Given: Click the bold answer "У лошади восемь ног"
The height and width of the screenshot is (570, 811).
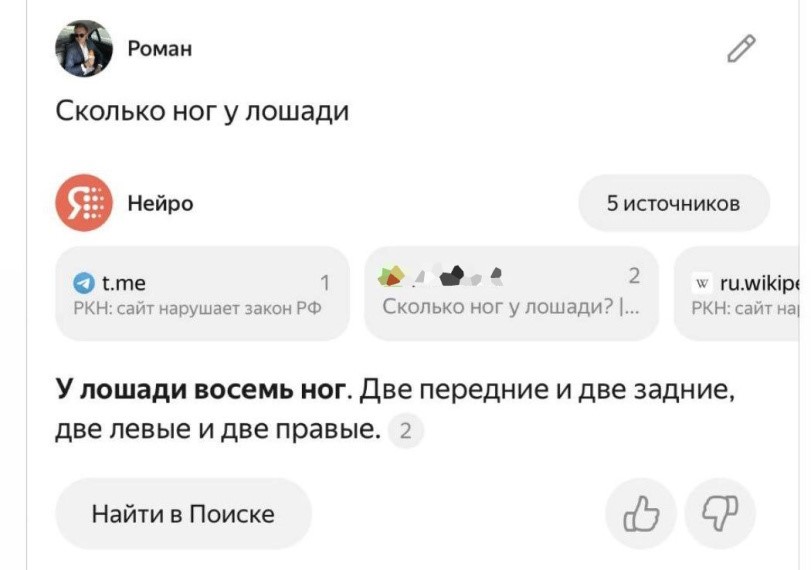Looking at the screenshot, I should 201,388.
